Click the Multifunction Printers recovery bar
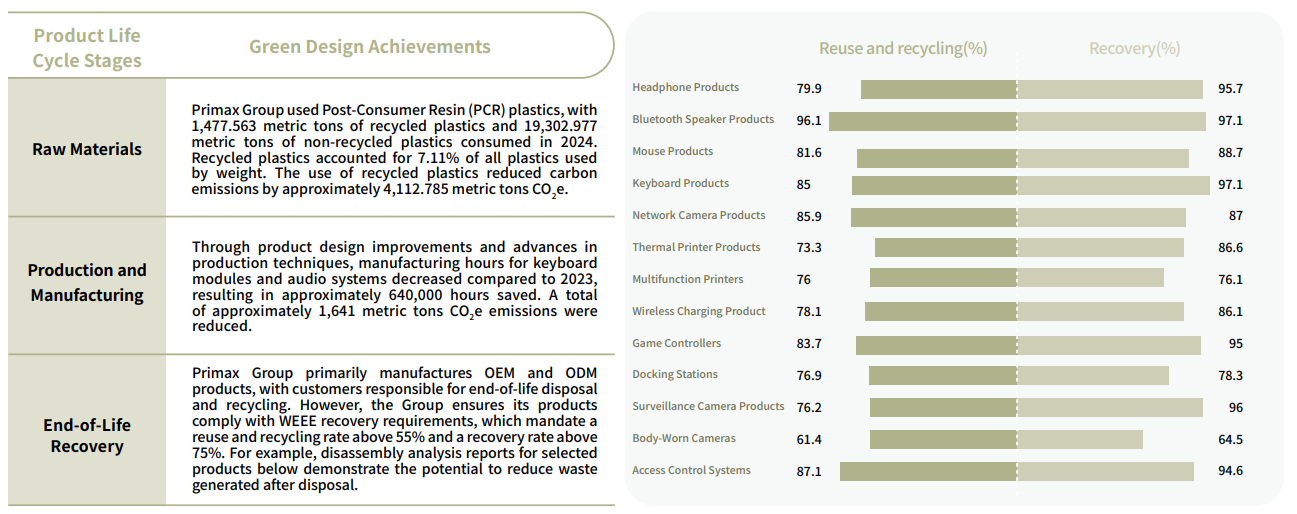The width and height of the screenshot is (1297, 514). (x=1091, y=278)
